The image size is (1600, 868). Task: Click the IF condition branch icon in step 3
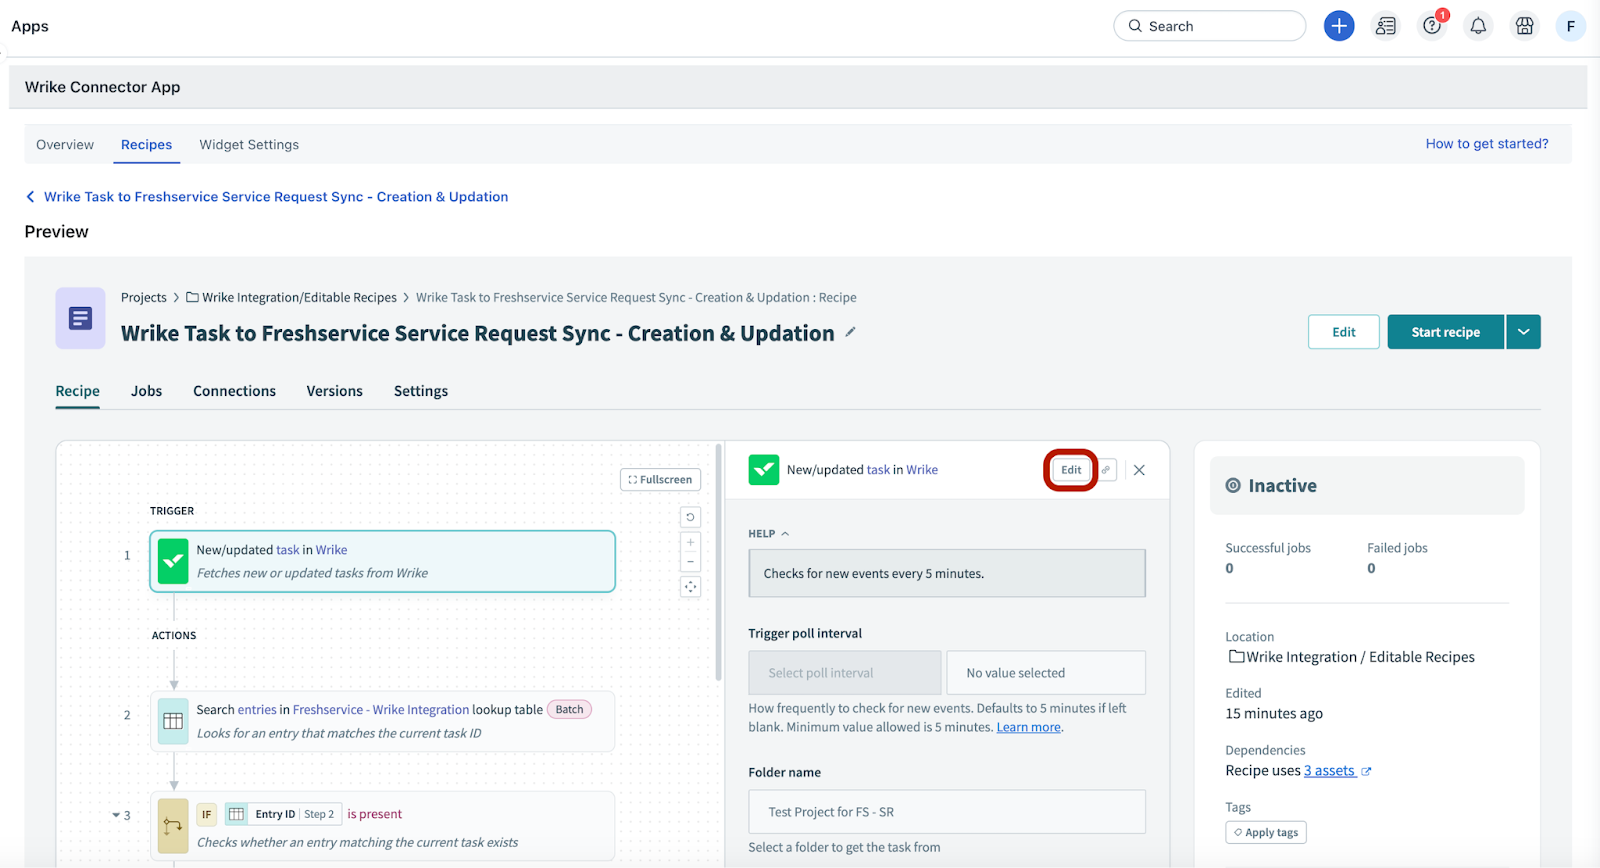173,826
